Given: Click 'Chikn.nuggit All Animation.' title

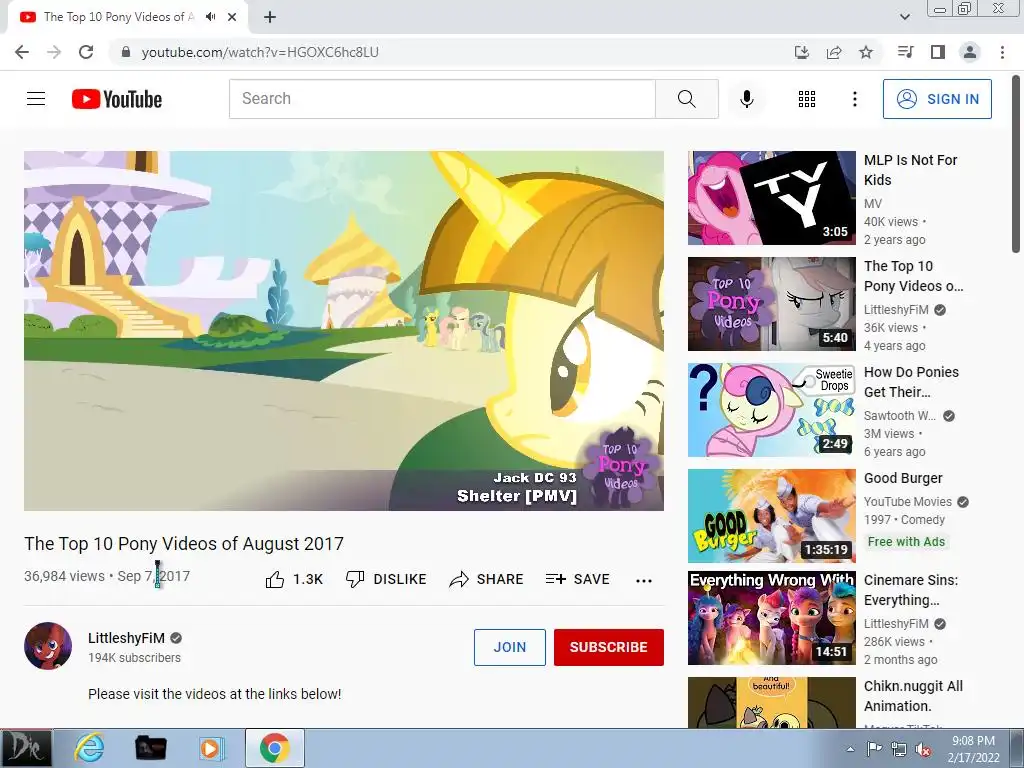Looking at the screenshot, I should point(913,696).
